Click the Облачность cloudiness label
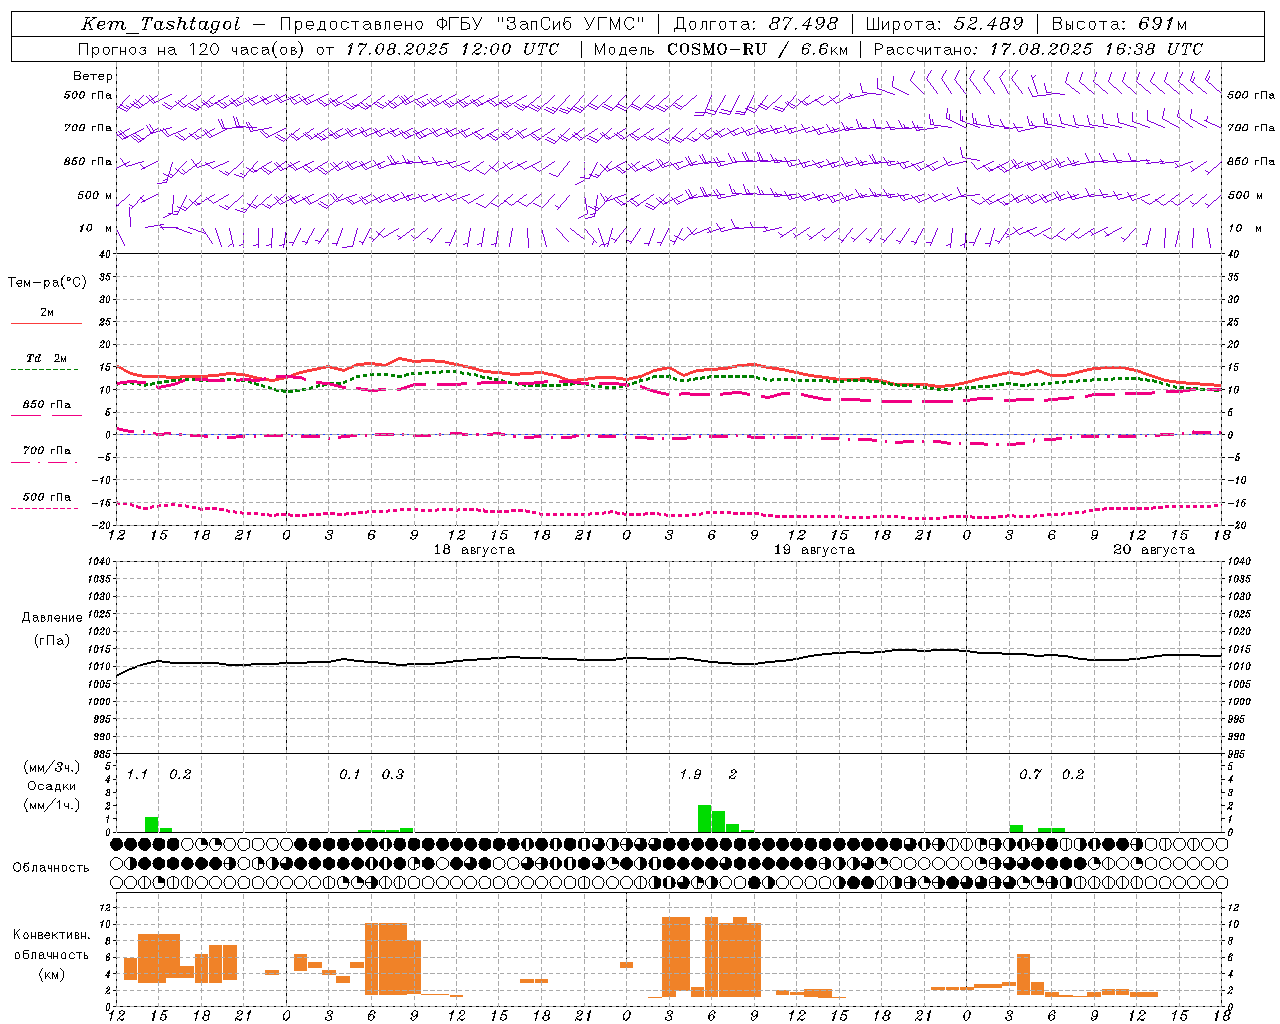 click(x=51, y=867)
